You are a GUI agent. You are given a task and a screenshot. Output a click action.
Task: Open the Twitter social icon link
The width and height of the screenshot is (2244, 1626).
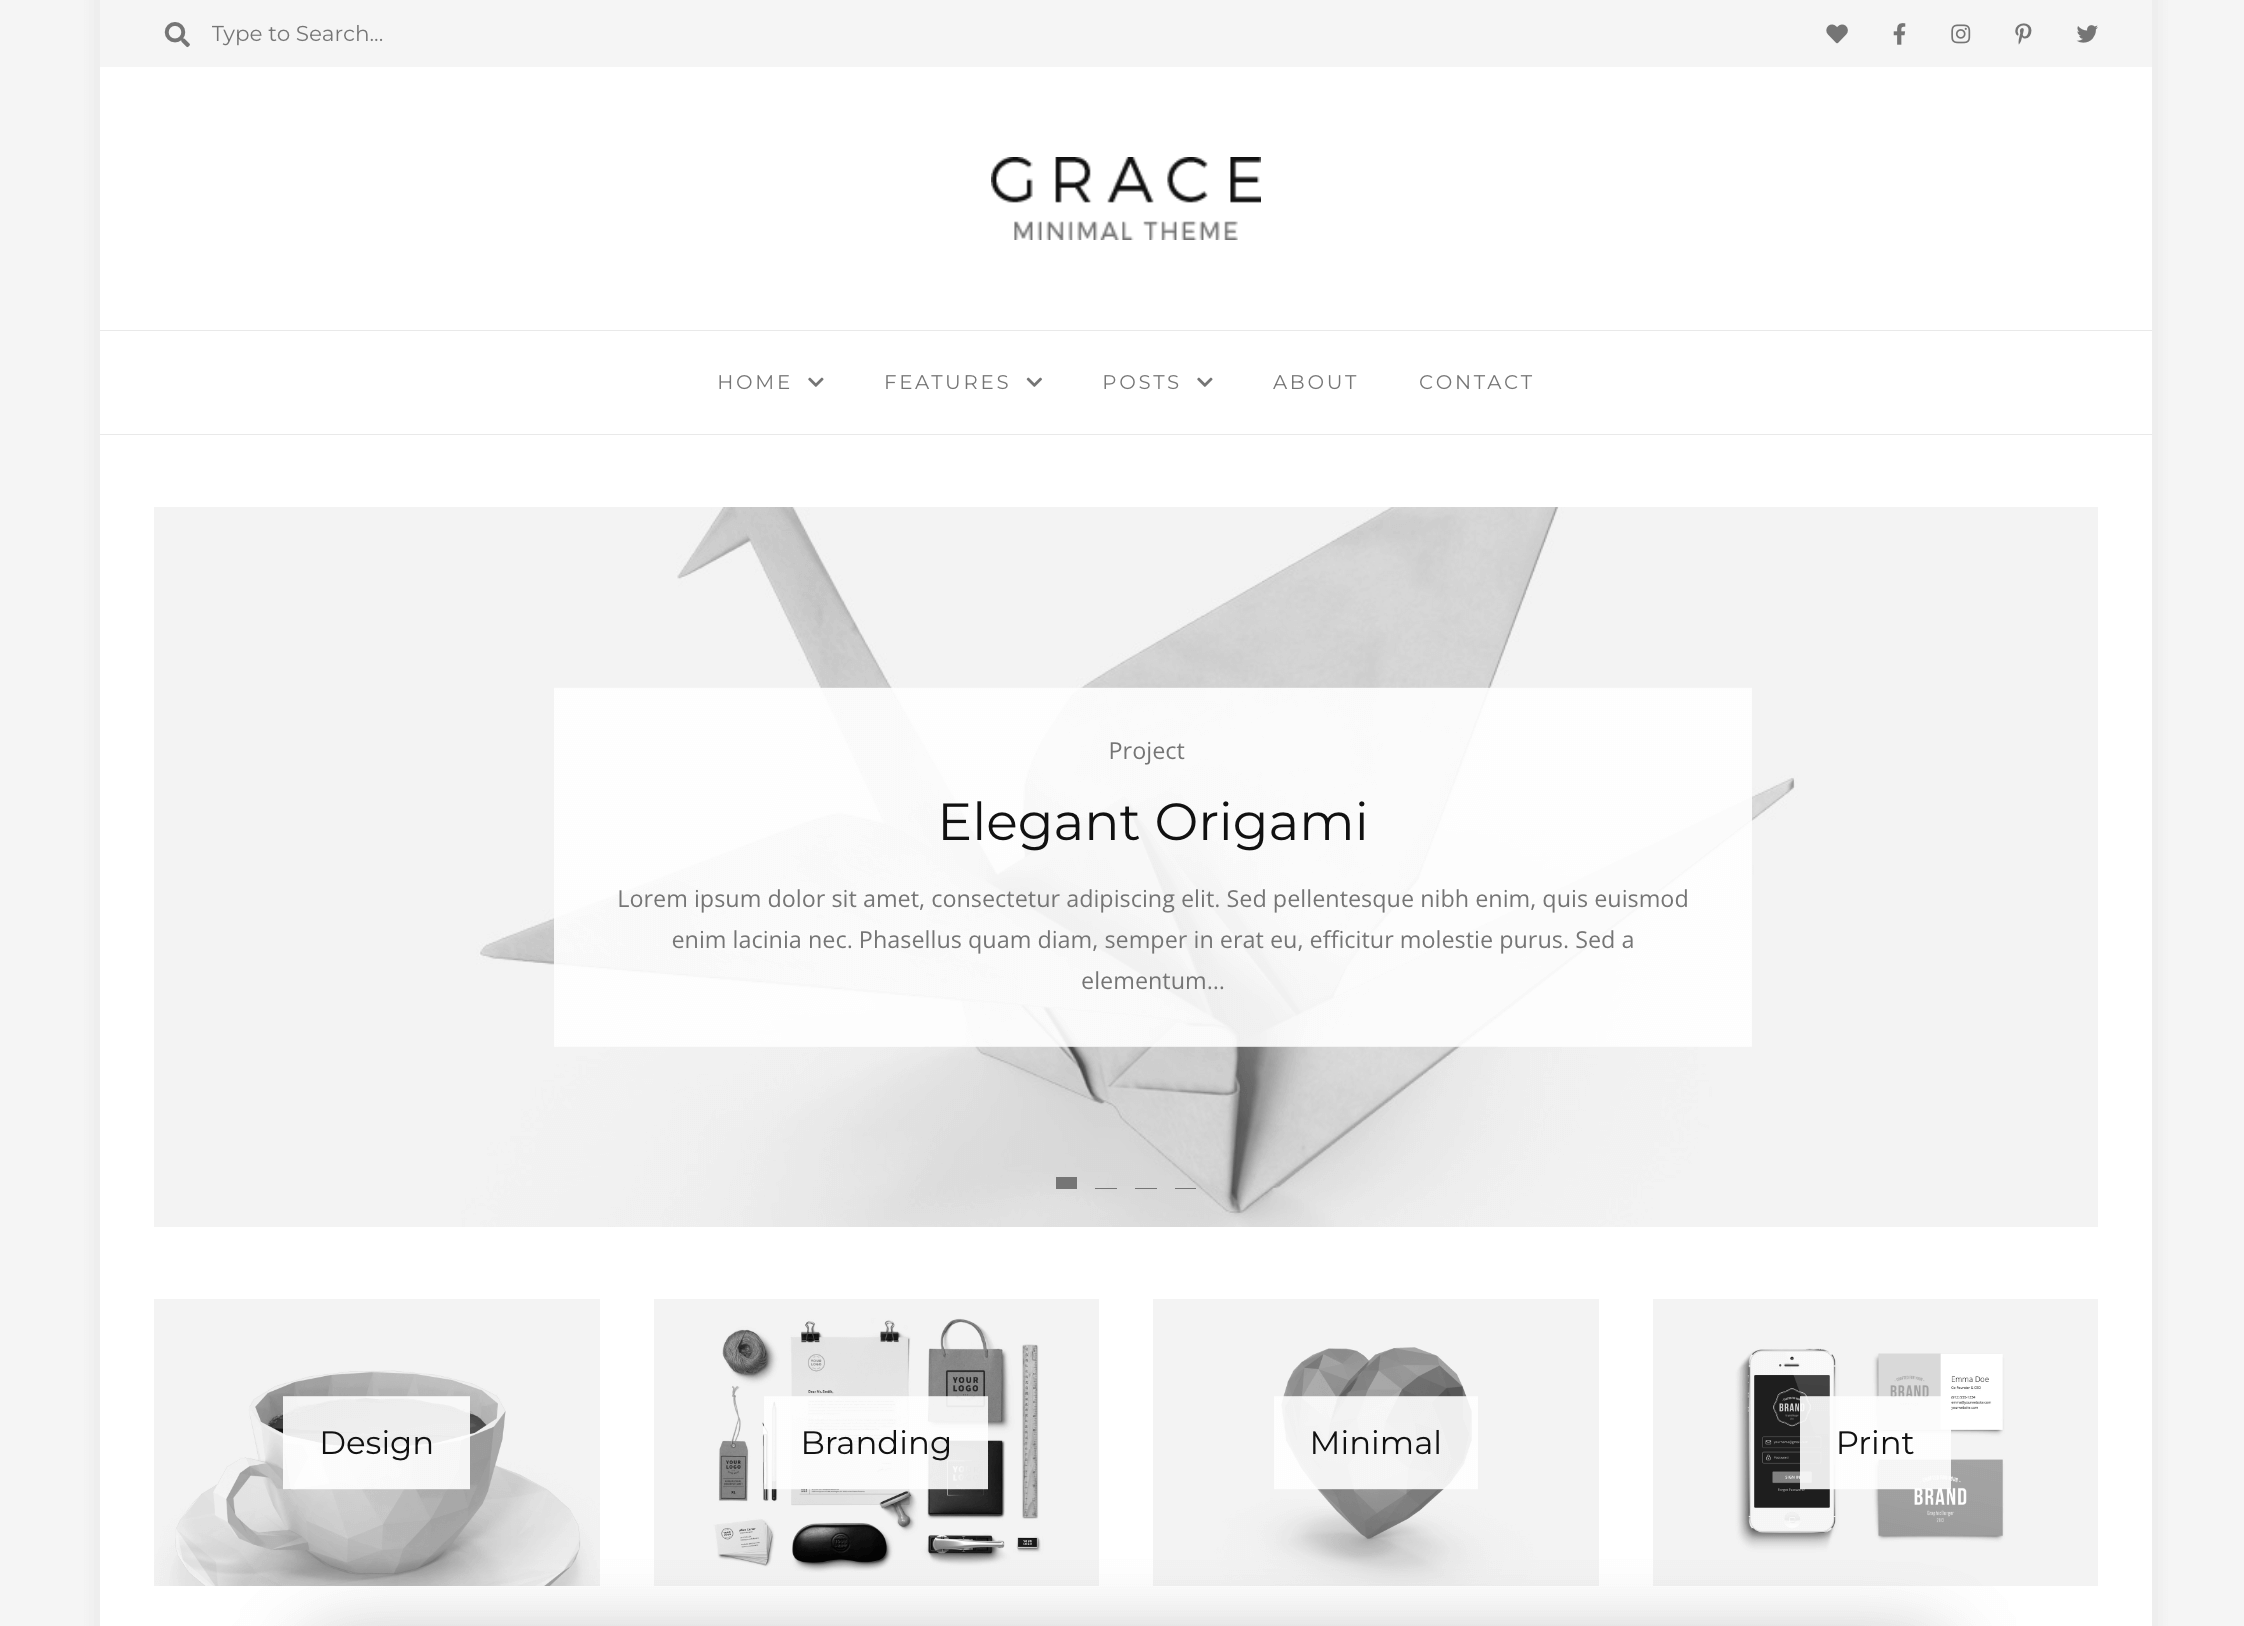pos(2085,33)
